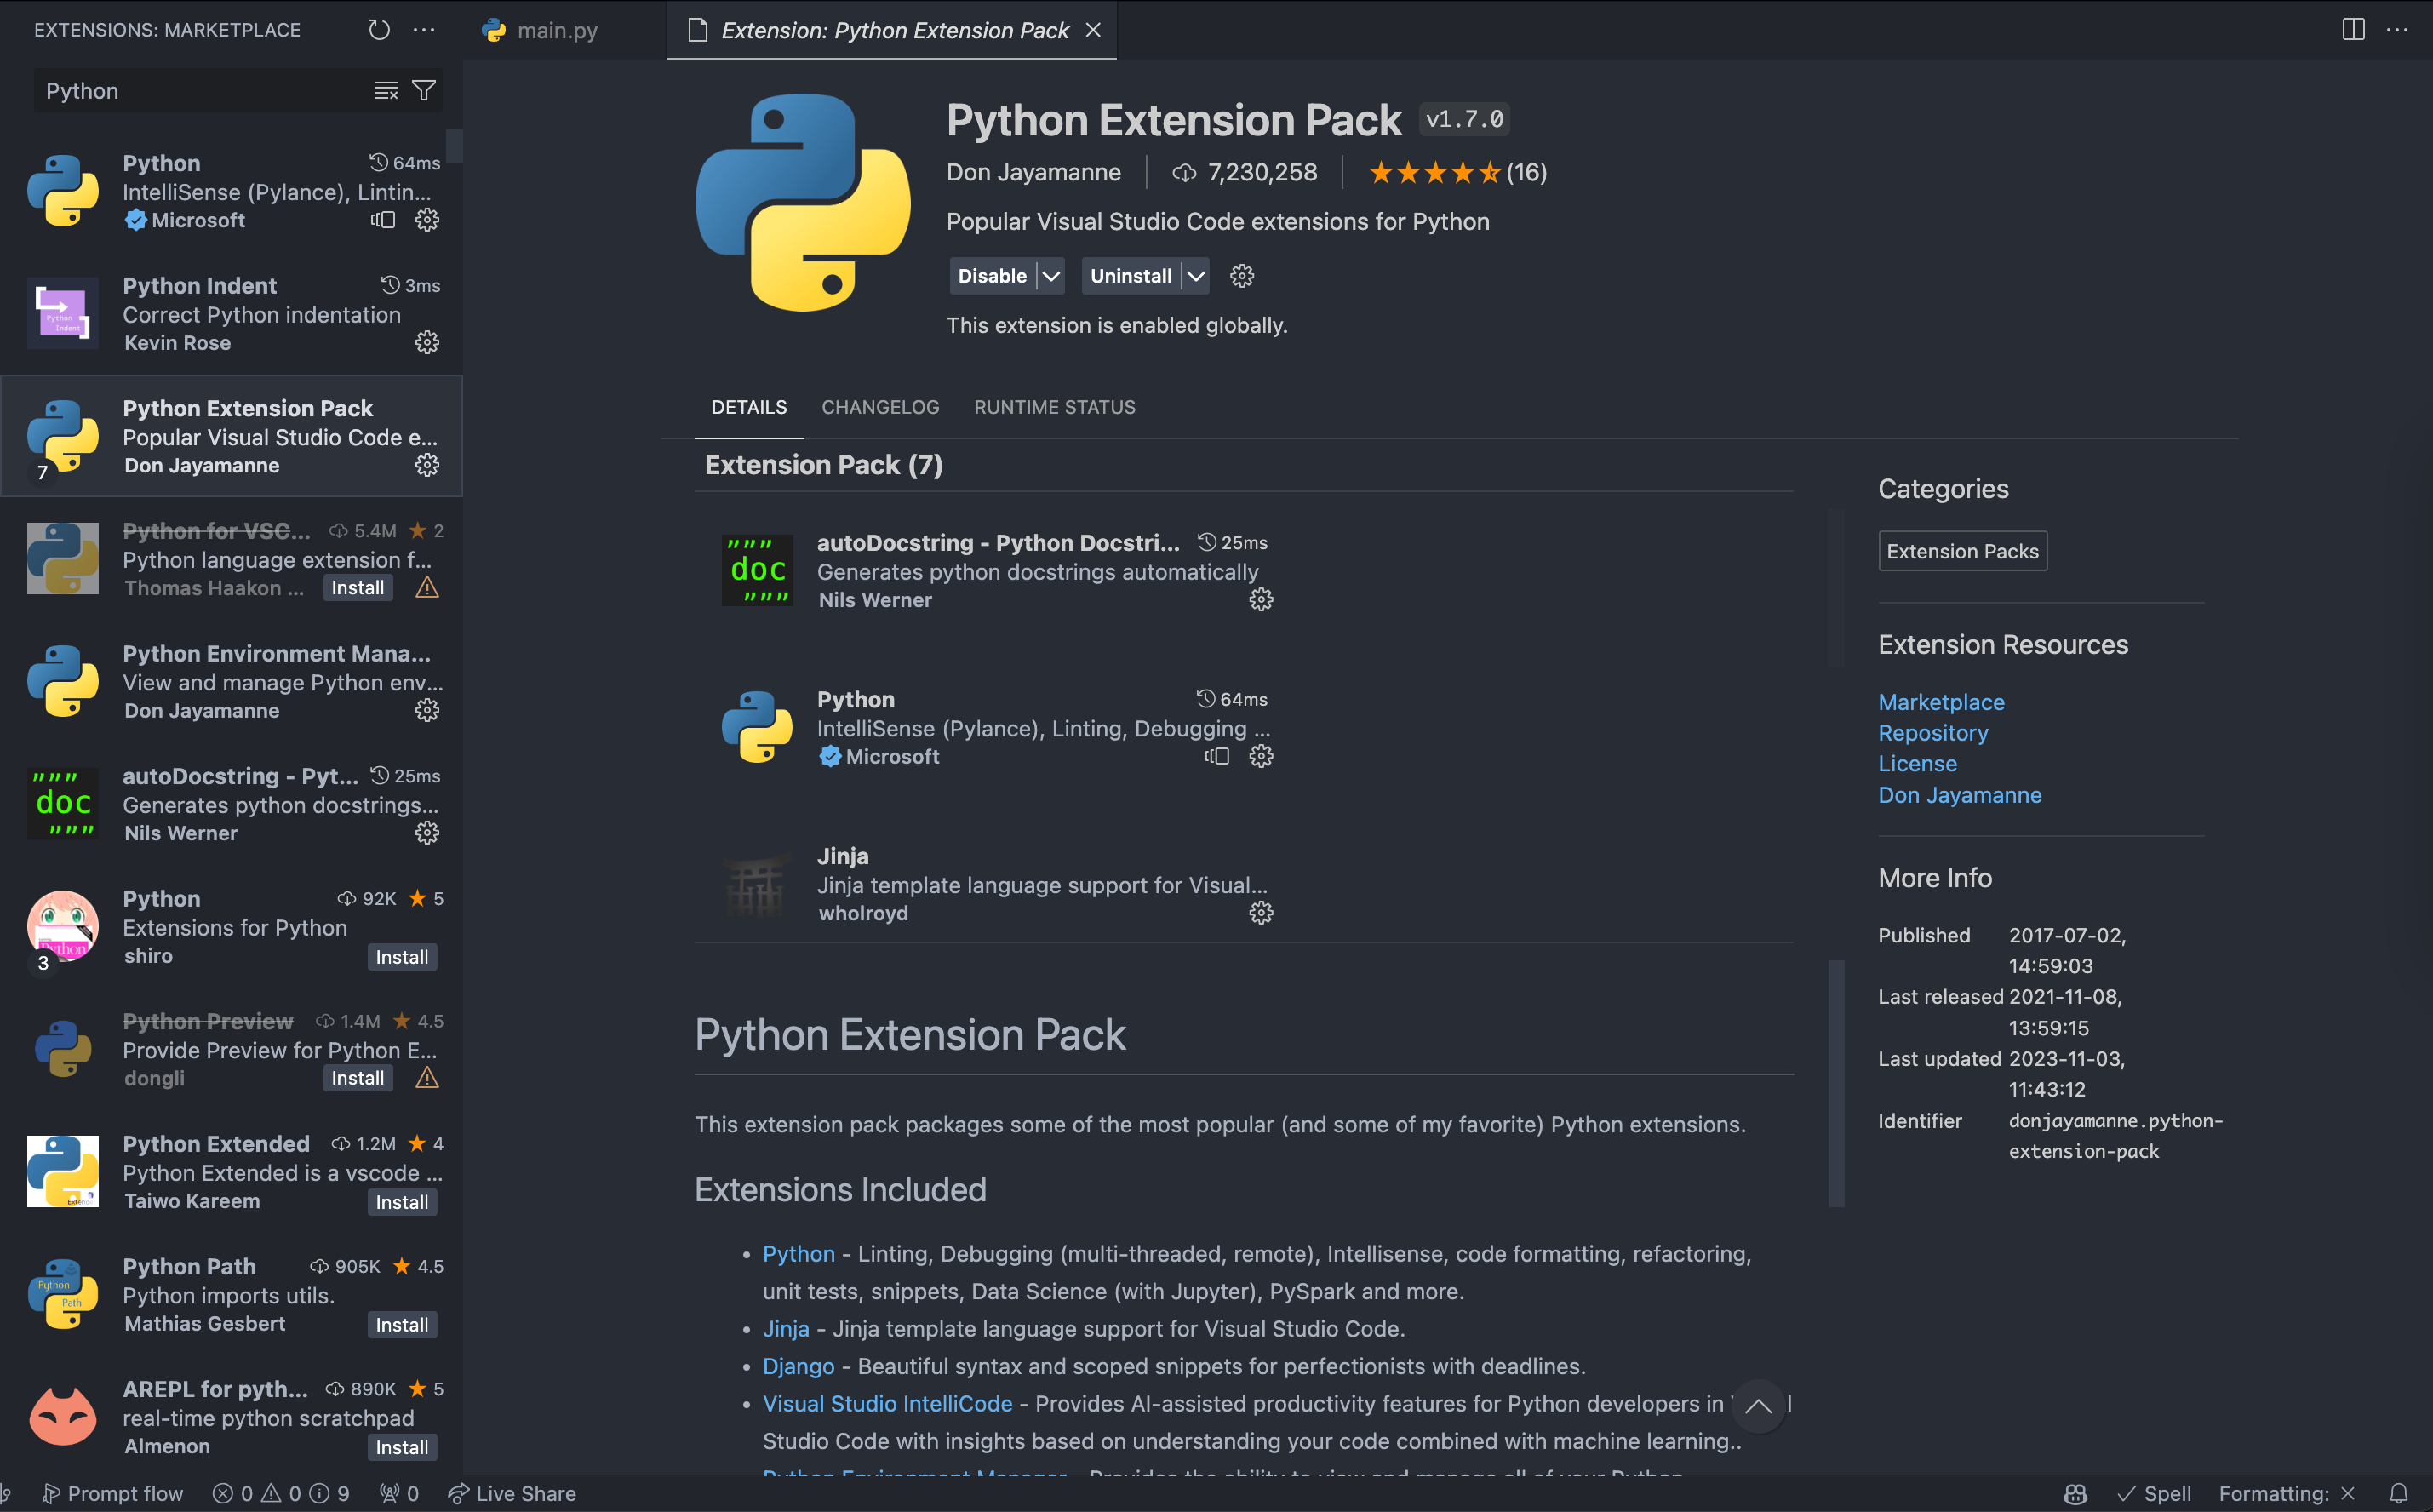Expand the Uninstall button dropdown arrow
The height and width of the screenshot is (1512, 2433).
(x=1195, y=276)
